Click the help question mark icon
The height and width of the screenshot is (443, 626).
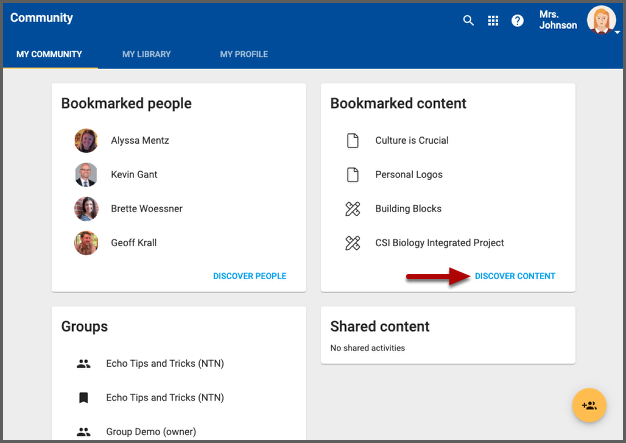[x=518, y=20]
